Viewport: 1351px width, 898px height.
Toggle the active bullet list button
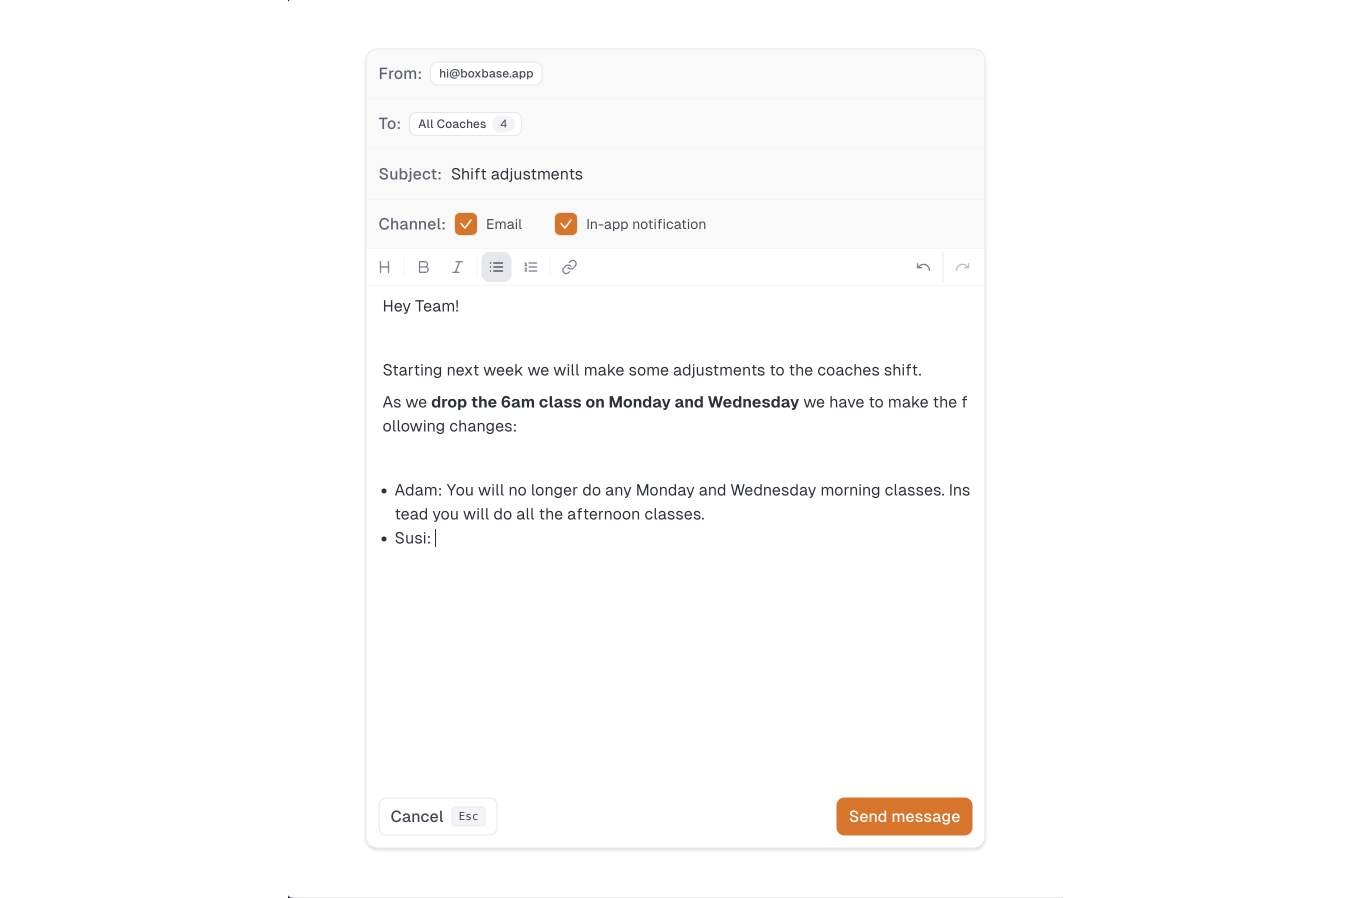(x=496, y=267)
